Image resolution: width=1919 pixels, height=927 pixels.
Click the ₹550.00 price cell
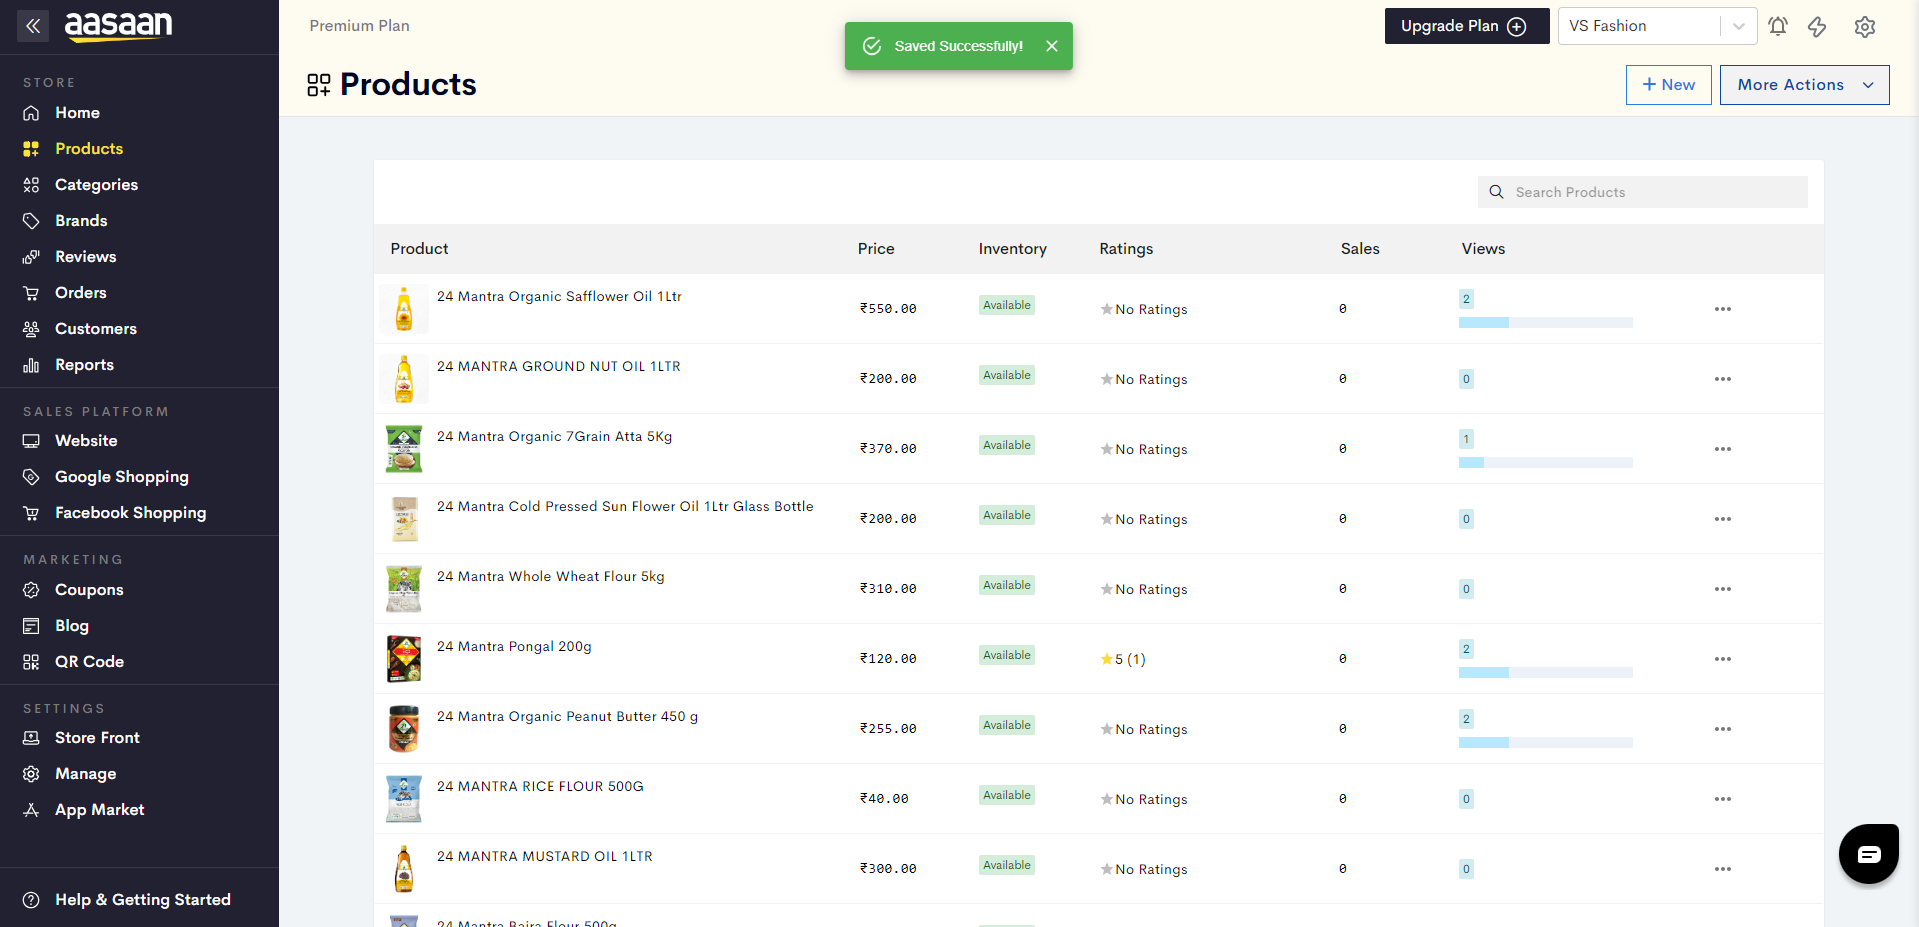point(888,309)
